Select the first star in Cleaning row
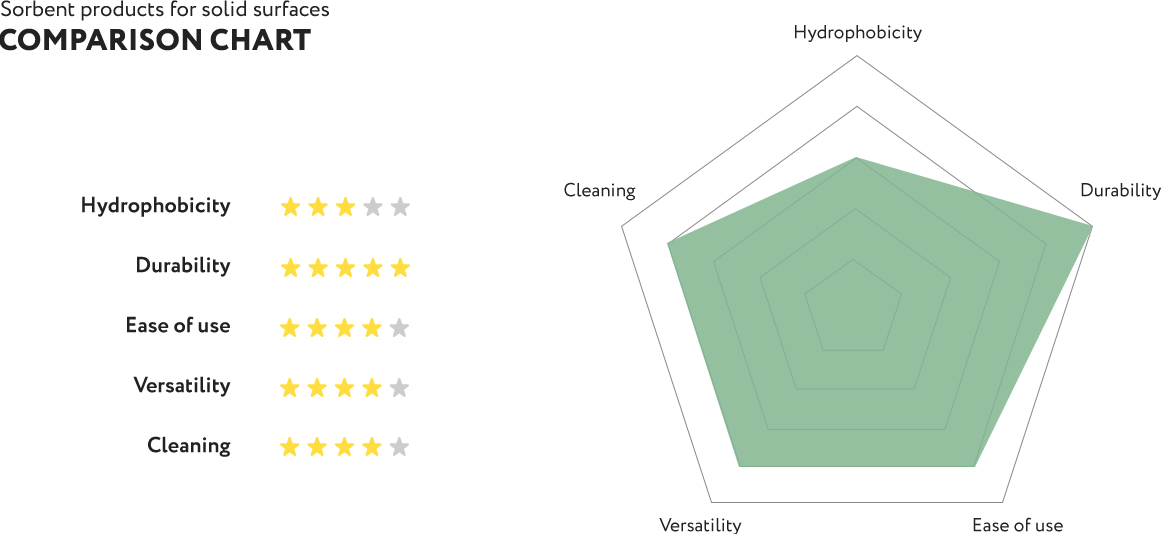 pos(290,447)
